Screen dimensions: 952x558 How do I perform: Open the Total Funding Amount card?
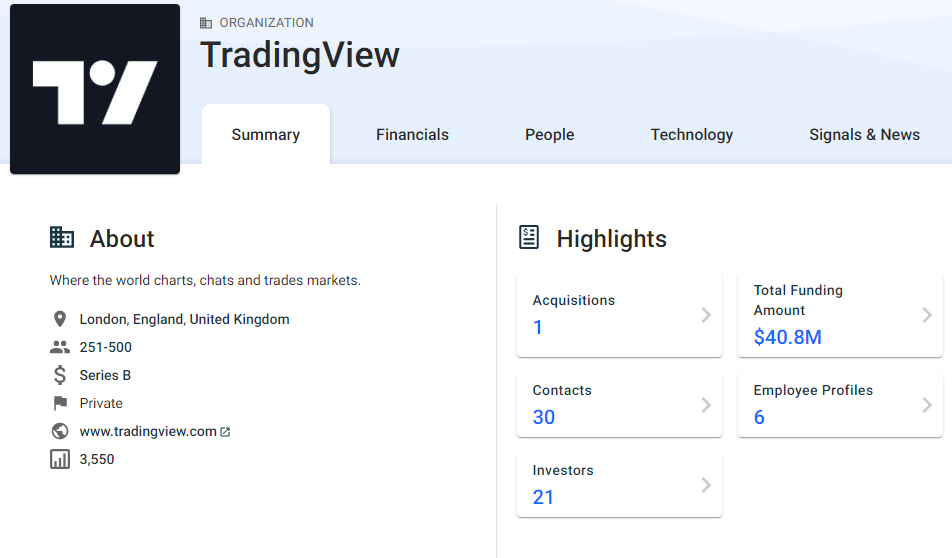point(840,315)
